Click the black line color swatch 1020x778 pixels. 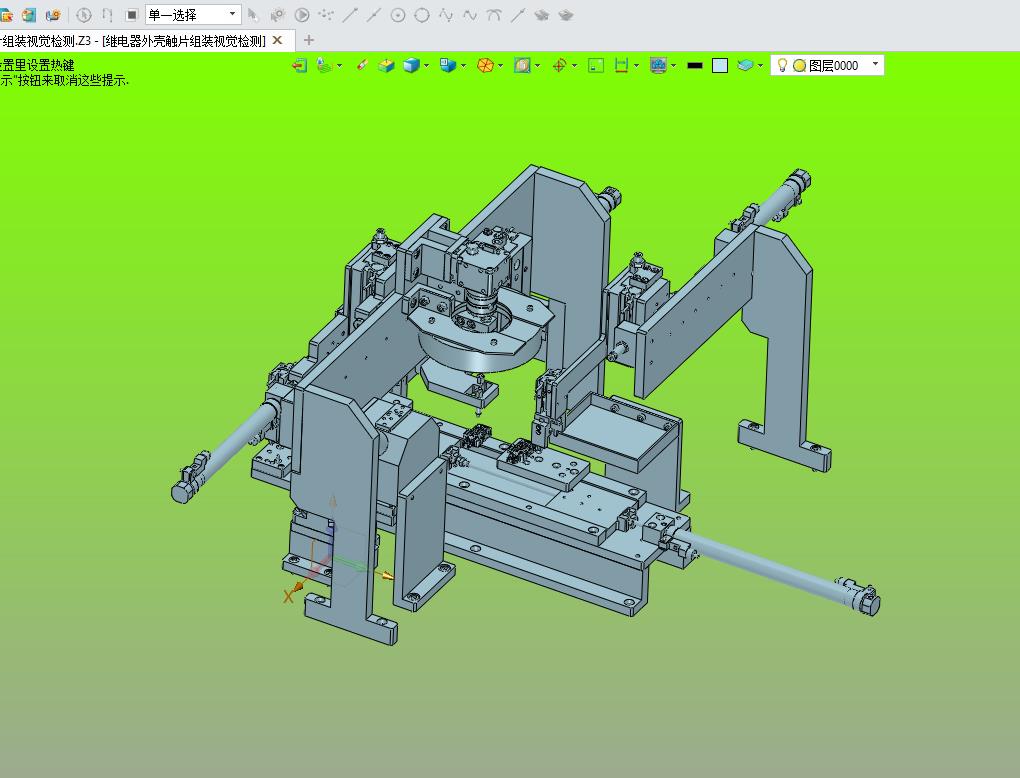[695, 65]
